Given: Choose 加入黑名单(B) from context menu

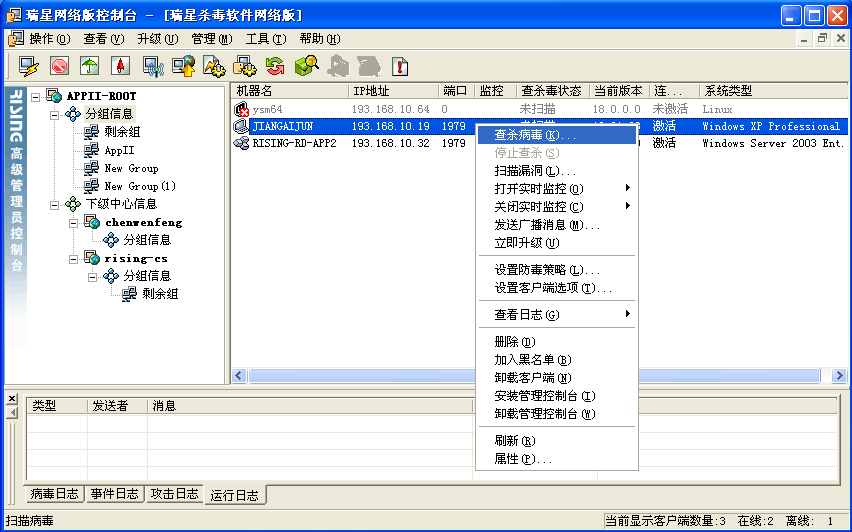Looking at the screenshot, I should click(x=557, y=359).
